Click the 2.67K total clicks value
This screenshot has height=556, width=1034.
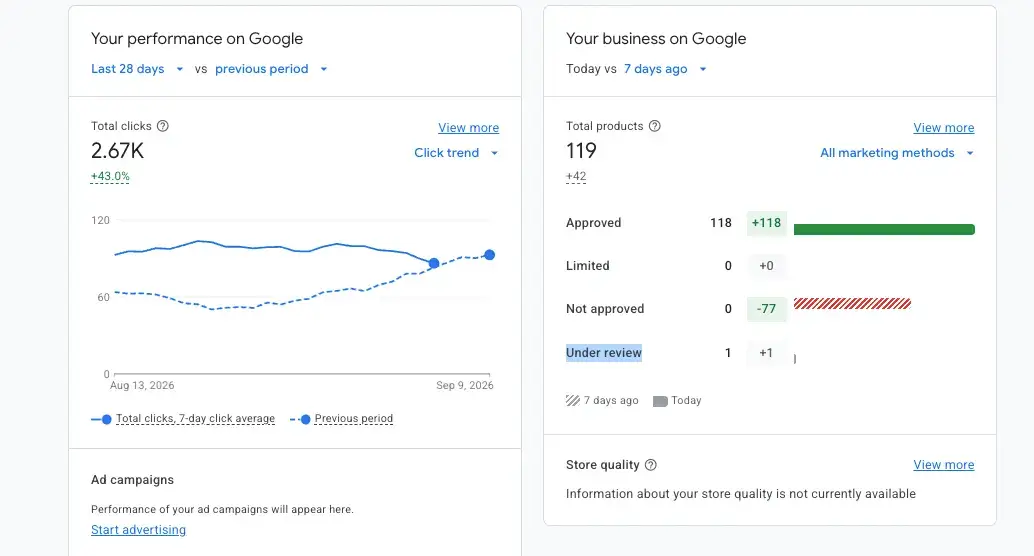click(117, 151)
